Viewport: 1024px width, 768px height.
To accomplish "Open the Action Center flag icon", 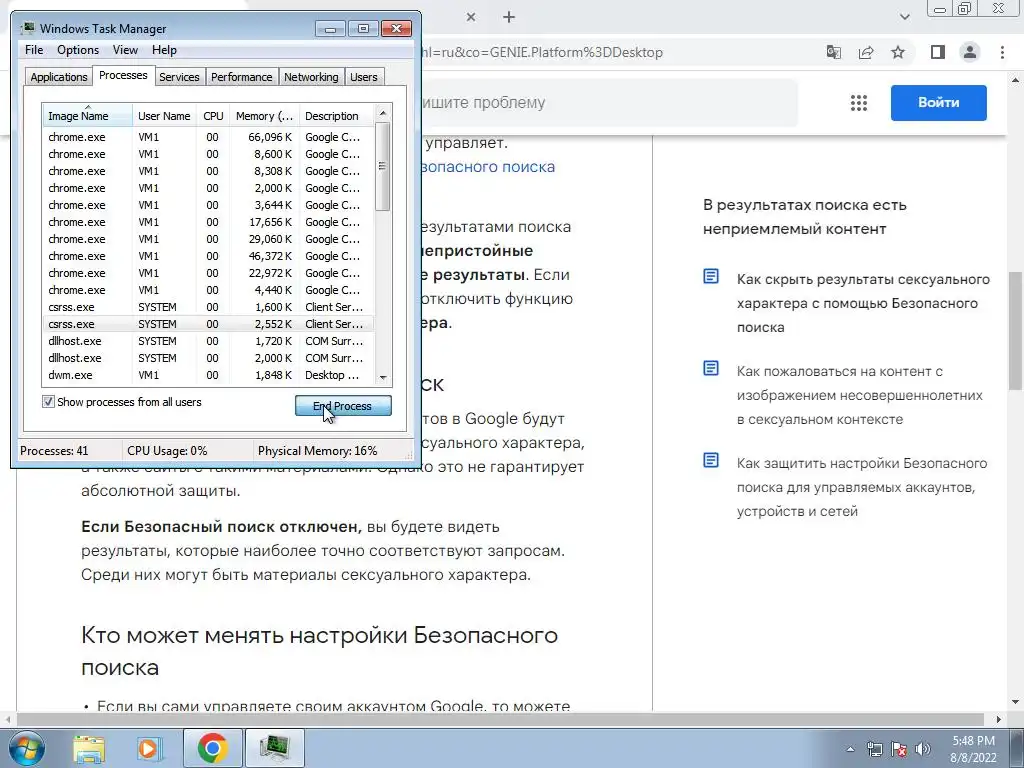I will 899,749.
